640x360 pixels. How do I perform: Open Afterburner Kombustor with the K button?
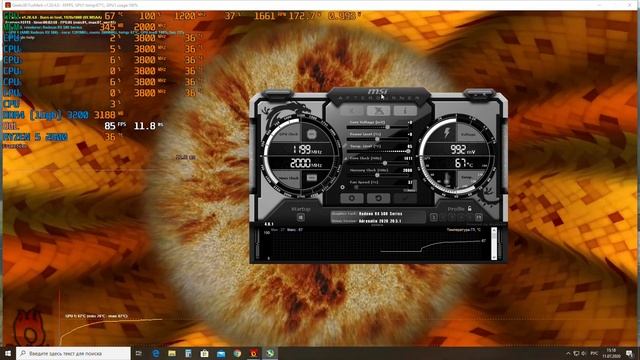pyautogui.click(x=352, y=110)
